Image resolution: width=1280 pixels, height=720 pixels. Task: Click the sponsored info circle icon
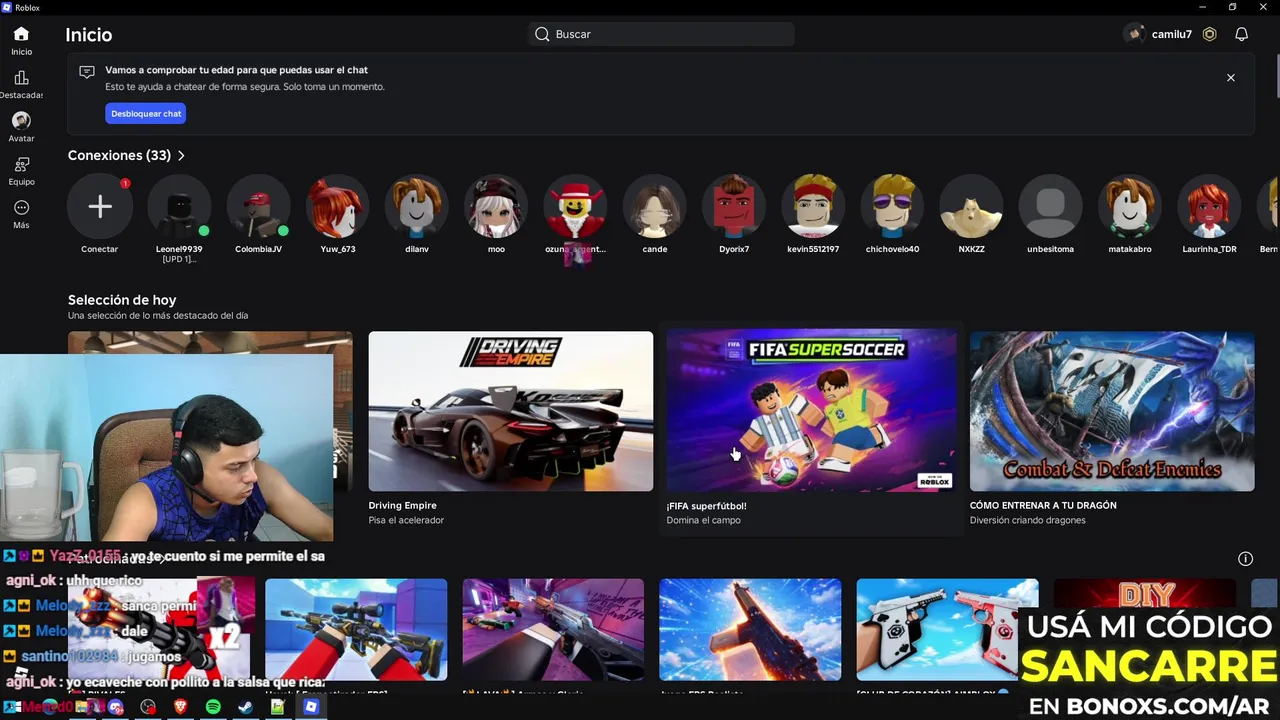pyautogui.click(x=1245, y=559)
